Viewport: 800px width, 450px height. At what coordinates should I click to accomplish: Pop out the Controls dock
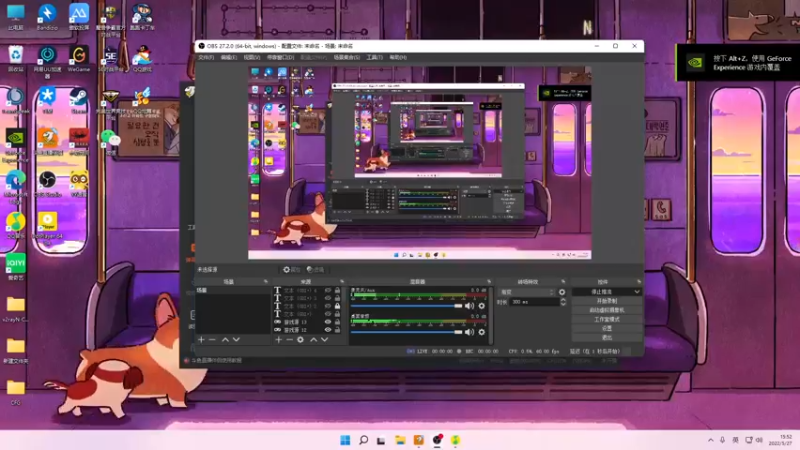point(639,282)
